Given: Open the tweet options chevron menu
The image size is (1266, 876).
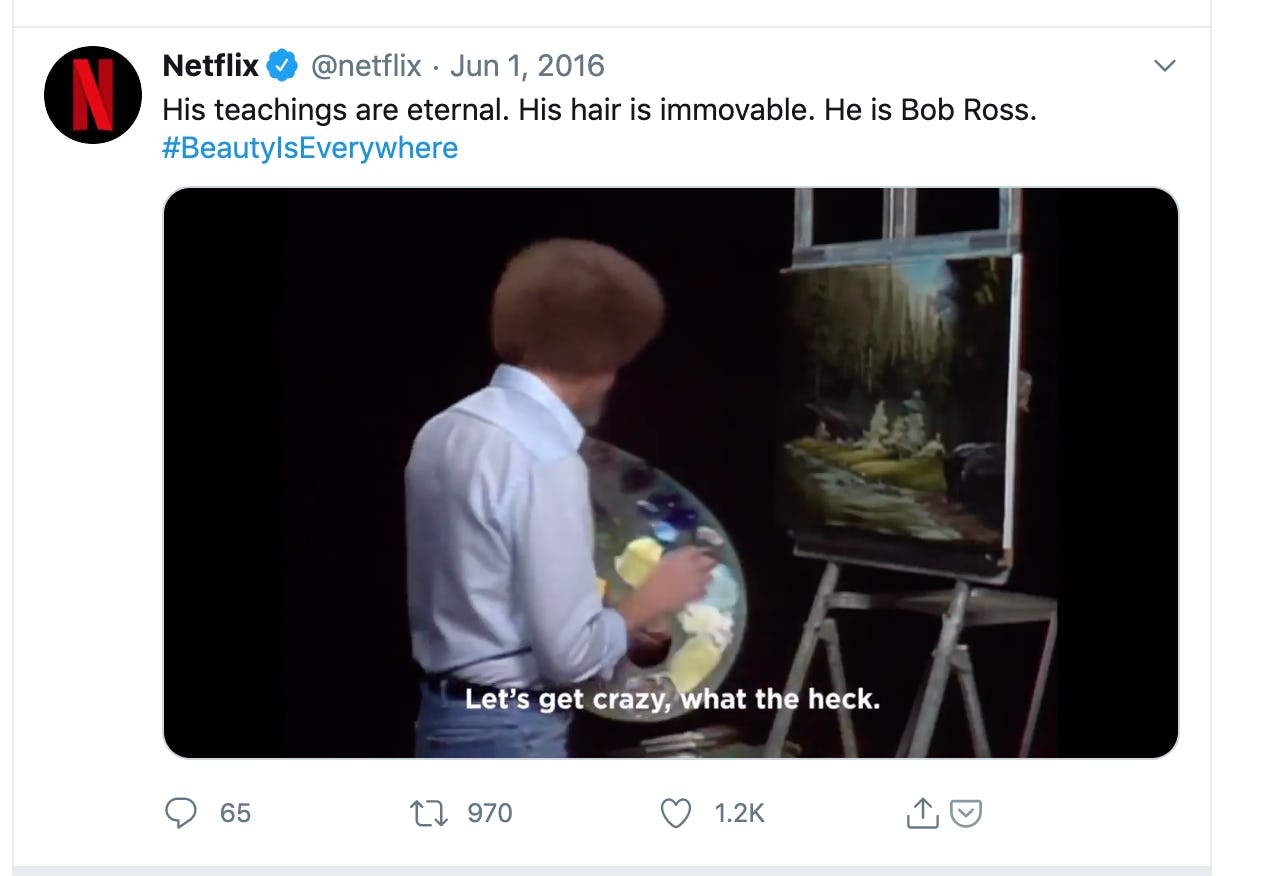Looking at the screenshot, I should 1164,66.
